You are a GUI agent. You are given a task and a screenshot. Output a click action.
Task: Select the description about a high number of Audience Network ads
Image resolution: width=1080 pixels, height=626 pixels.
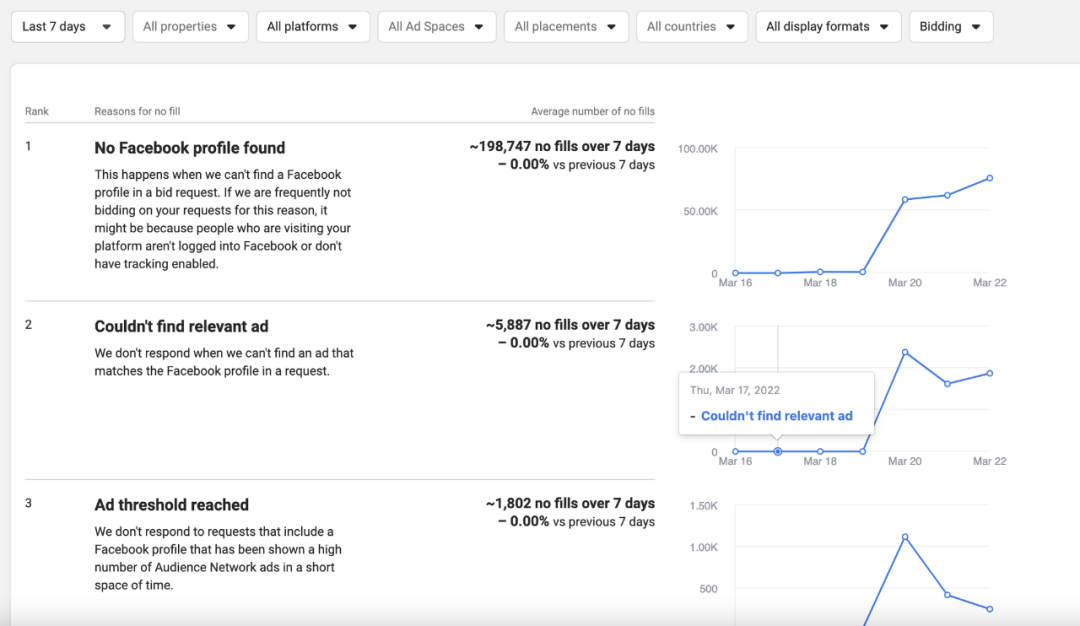218,558
